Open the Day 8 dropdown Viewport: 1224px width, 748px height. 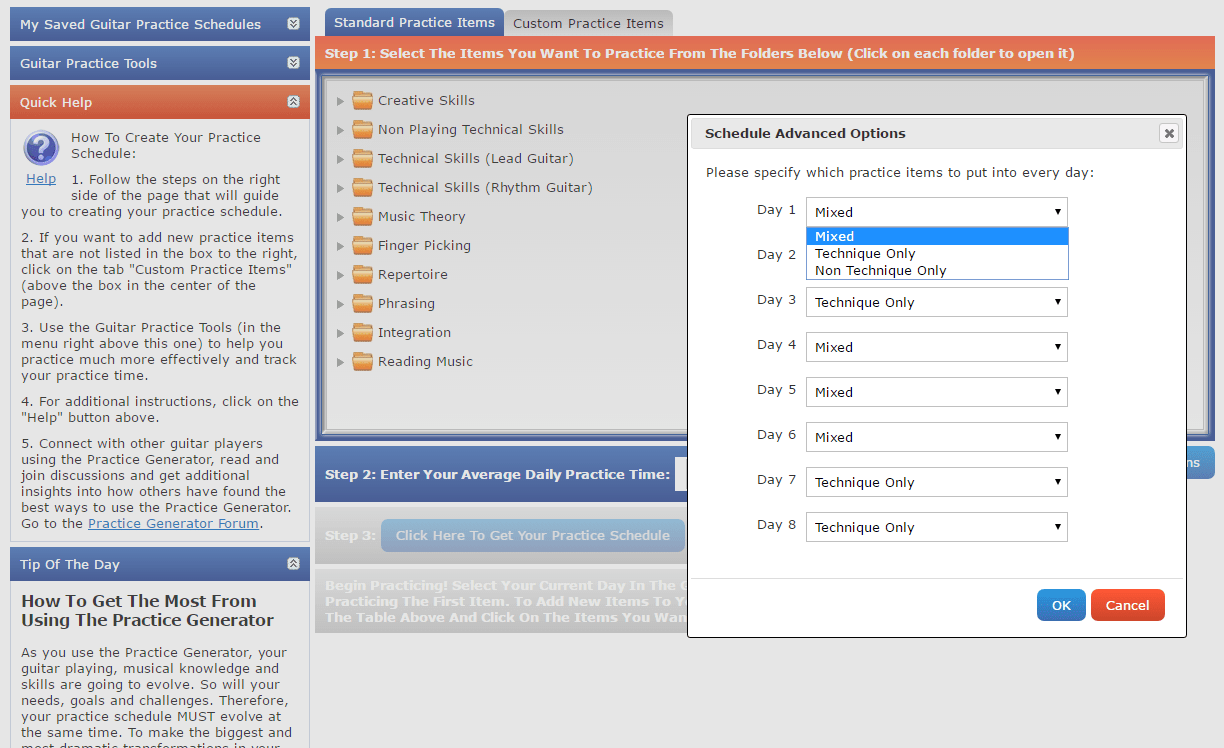click(937, 527)
